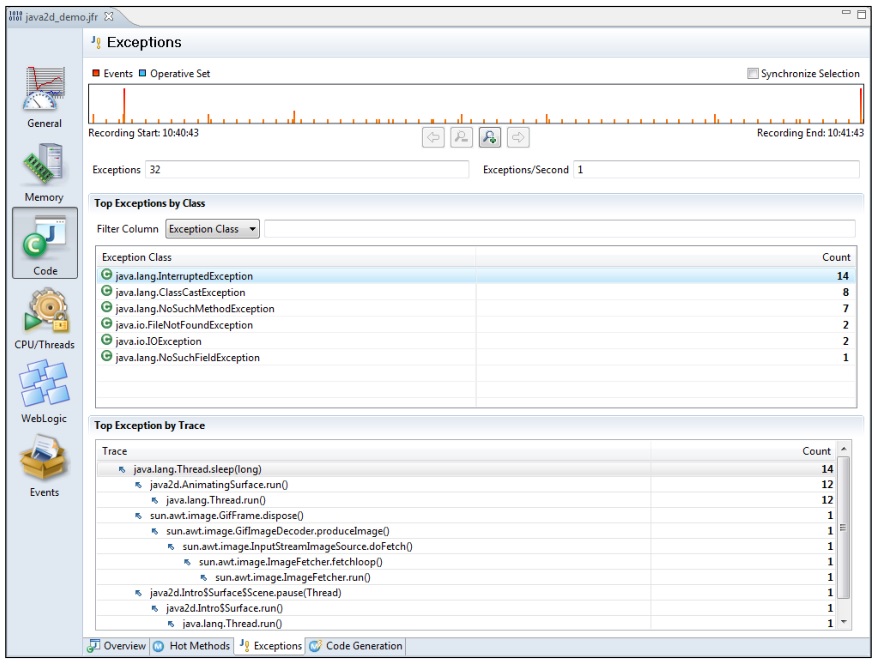
Task: Click the arrow icon beside ImageFetcher.fetchloop()
Action: pyautogui.click(x=187, y=562)
